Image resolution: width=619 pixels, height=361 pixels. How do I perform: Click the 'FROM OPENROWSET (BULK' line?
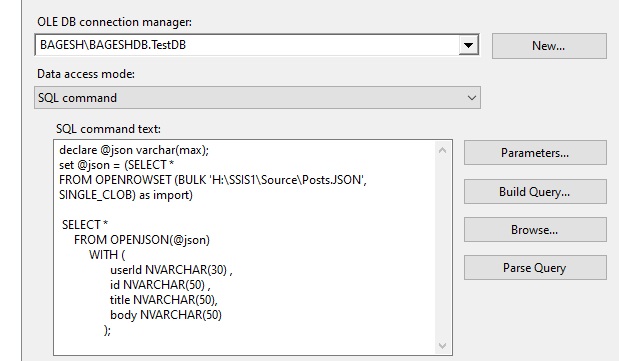pos(213,180)
